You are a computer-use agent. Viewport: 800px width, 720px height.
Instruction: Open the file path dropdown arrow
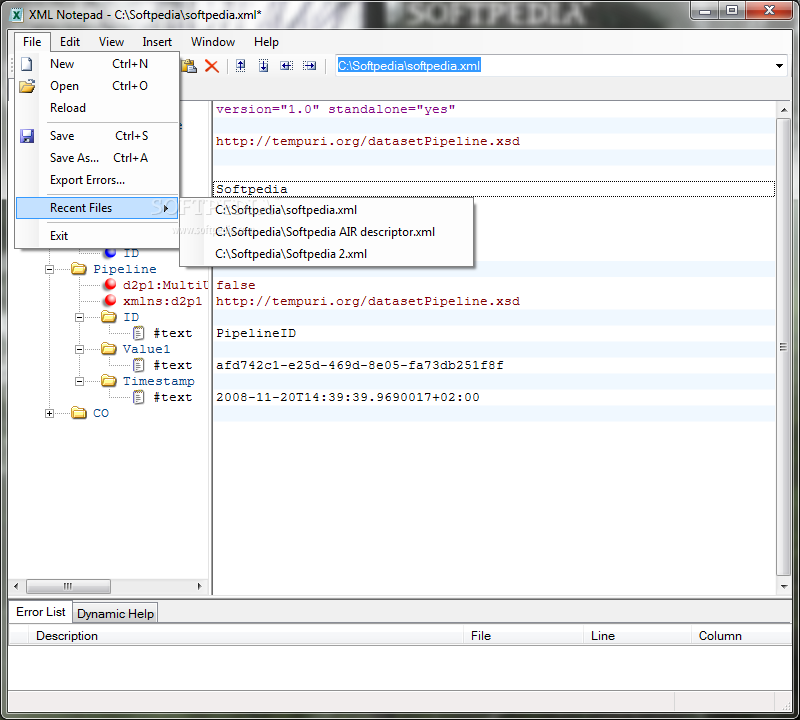[x=779, y=66]
